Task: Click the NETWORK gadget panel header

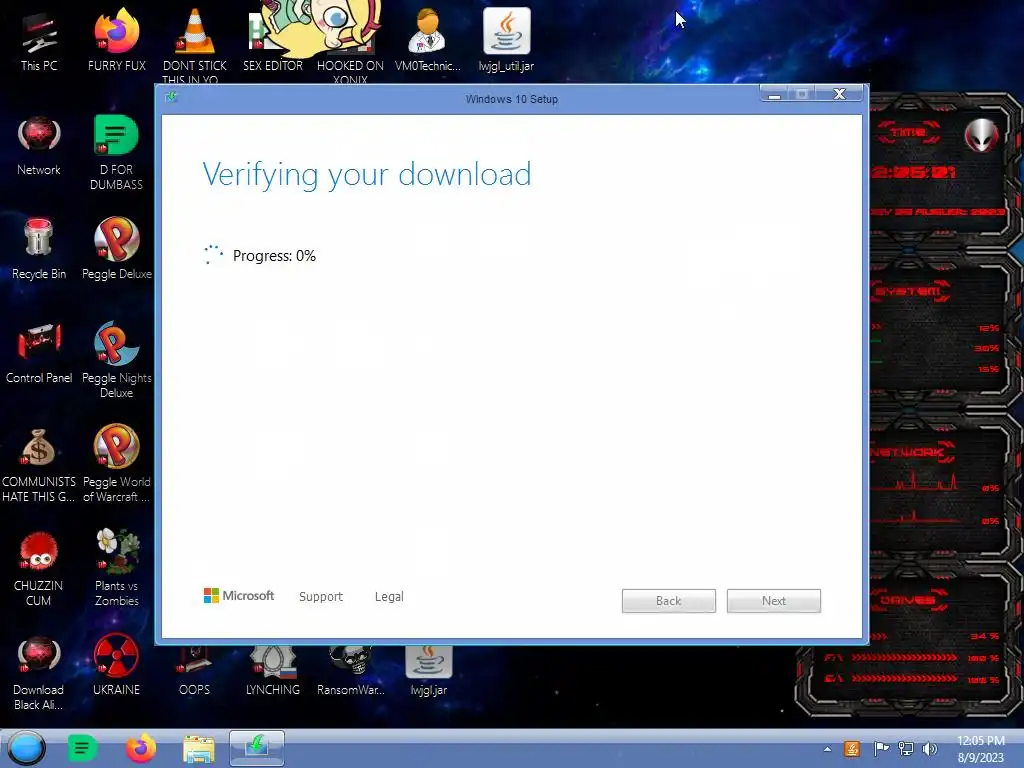Action: pos(911,452)
